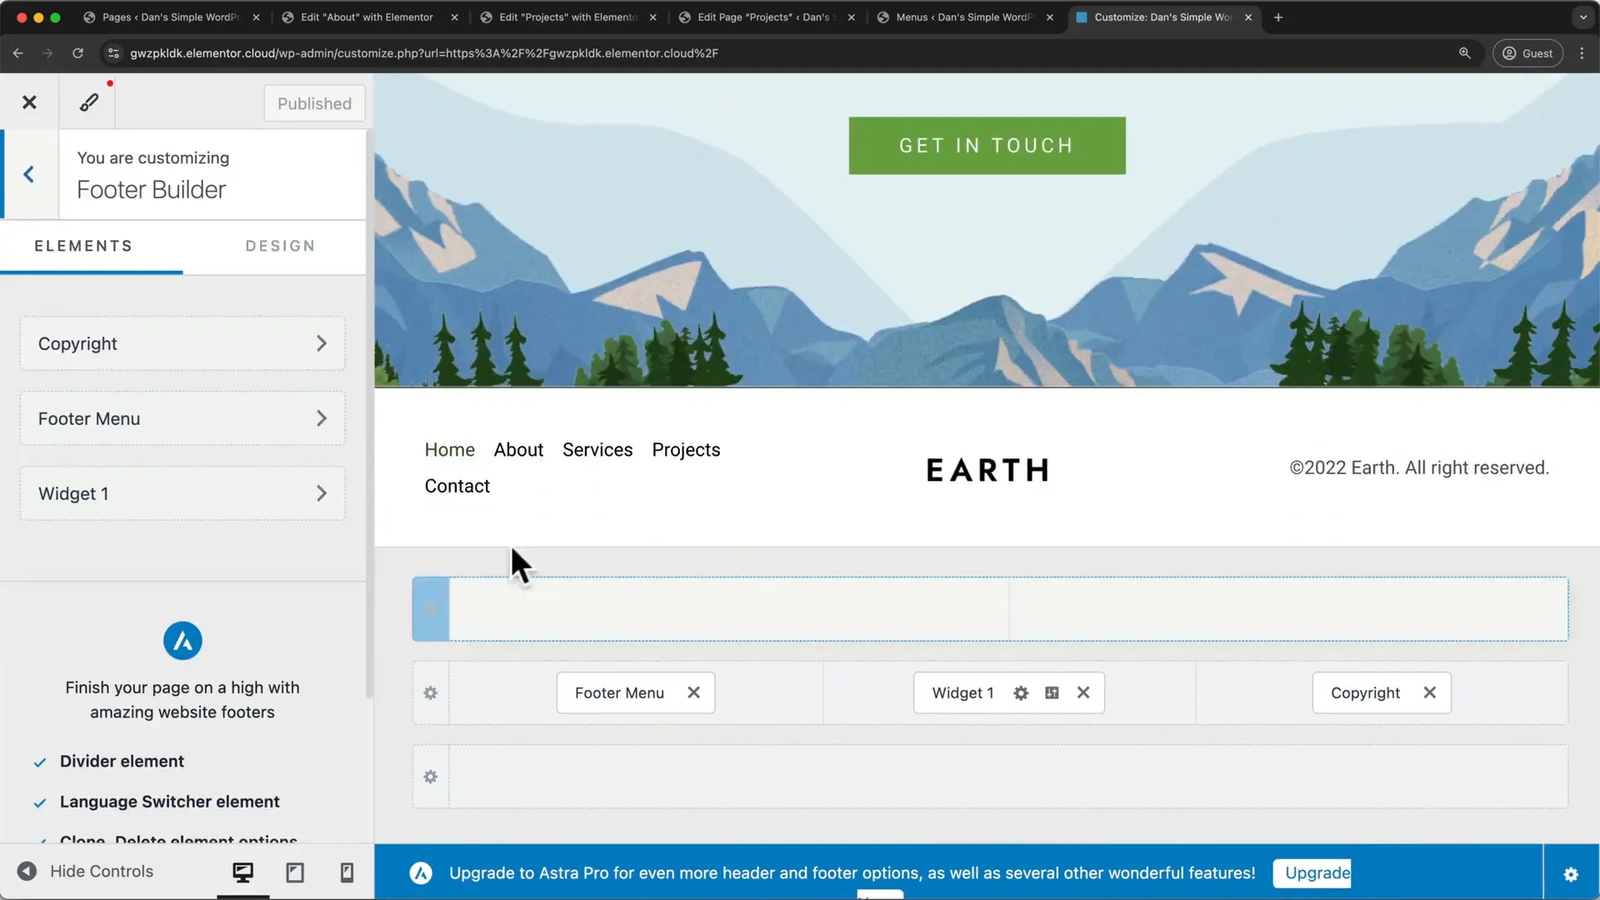Hide Controls in the customizer
The image size is (1600, 900).
(x=85, y=871)
